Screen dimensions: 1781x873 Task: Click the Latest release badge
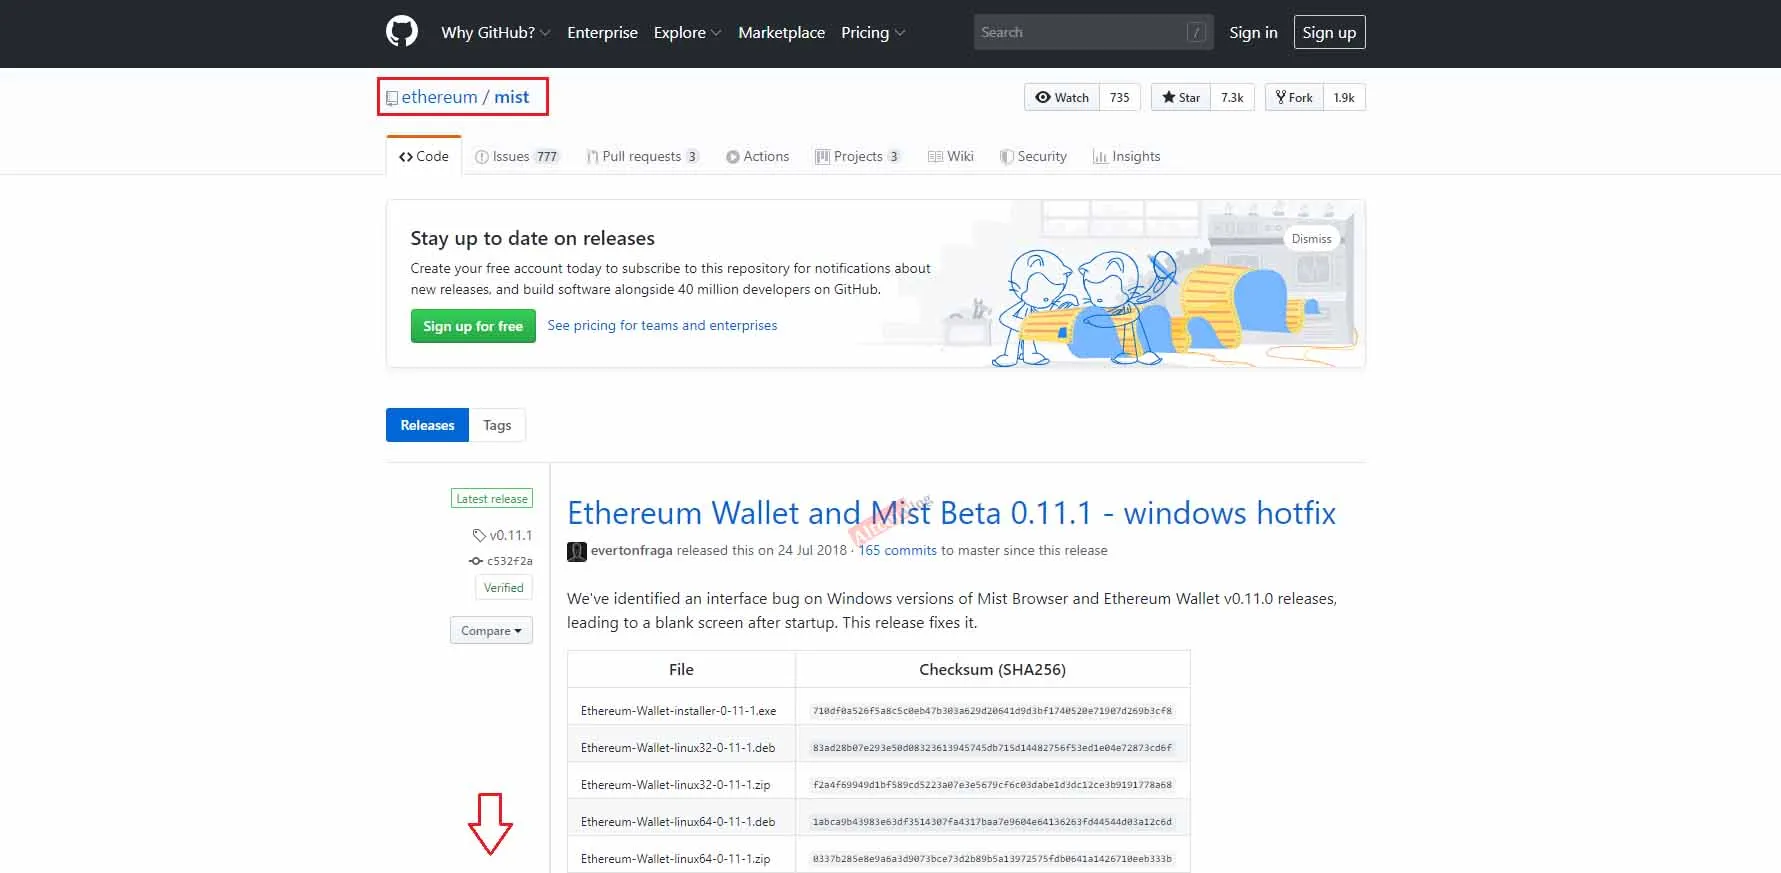point(492,498)
